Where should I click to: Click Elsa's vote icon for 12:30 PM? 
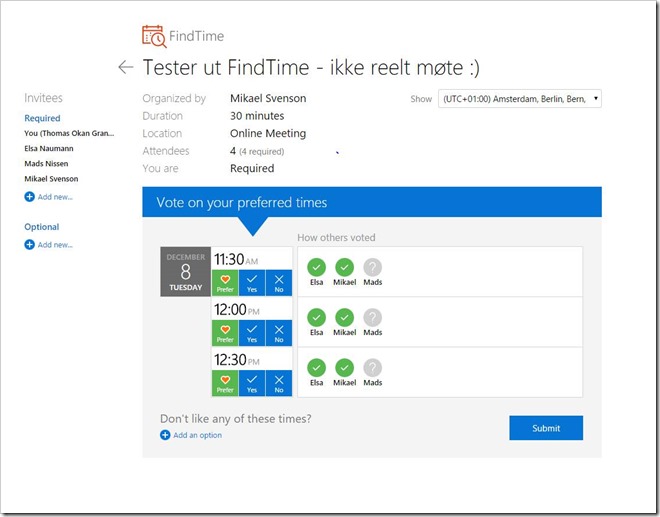(317, 367)
